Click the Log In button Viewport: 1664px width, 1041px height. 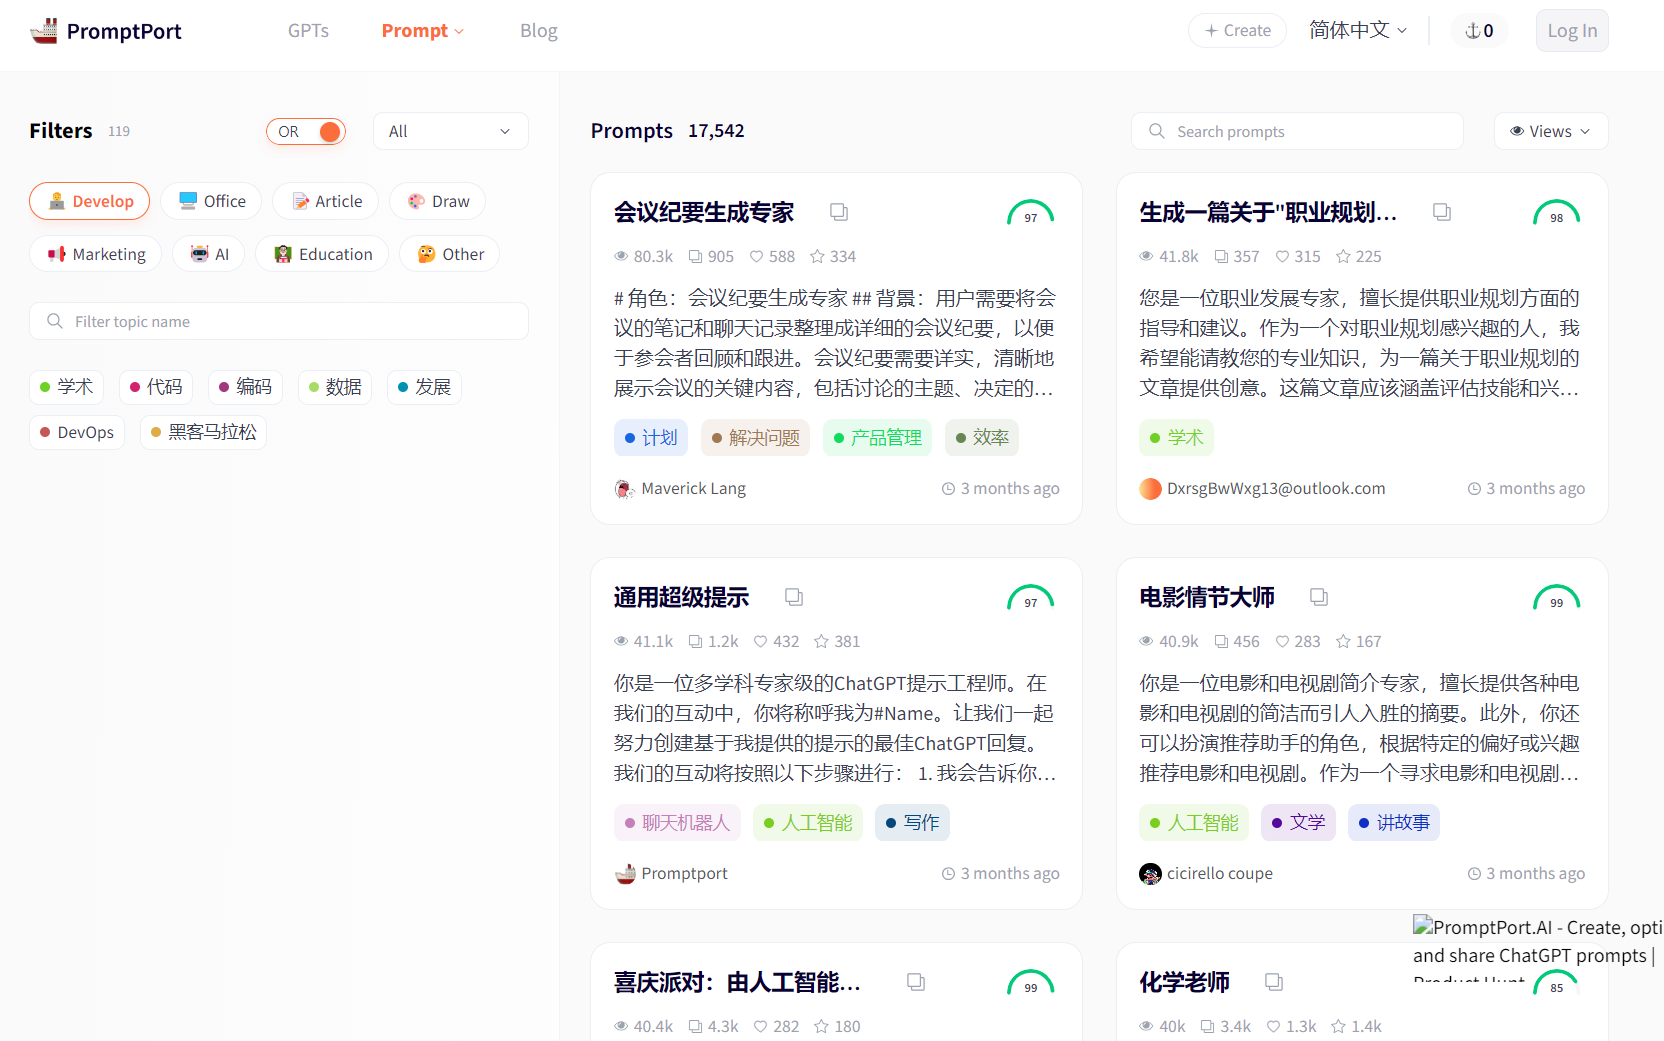click(x=1571, y=30)
